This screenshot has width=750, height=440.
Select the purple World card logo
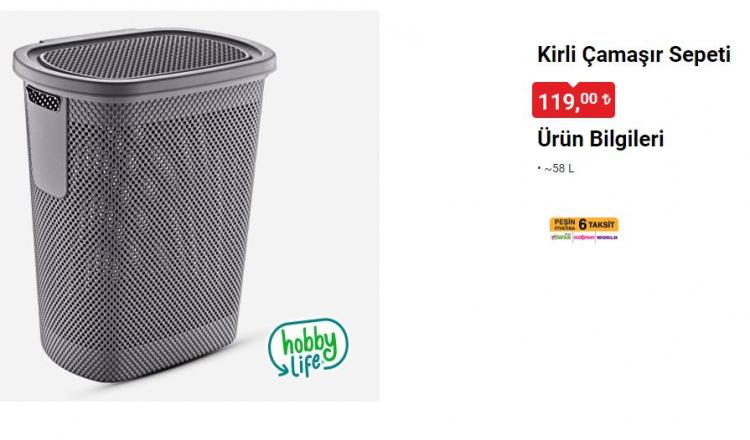[x=607, y=237]
